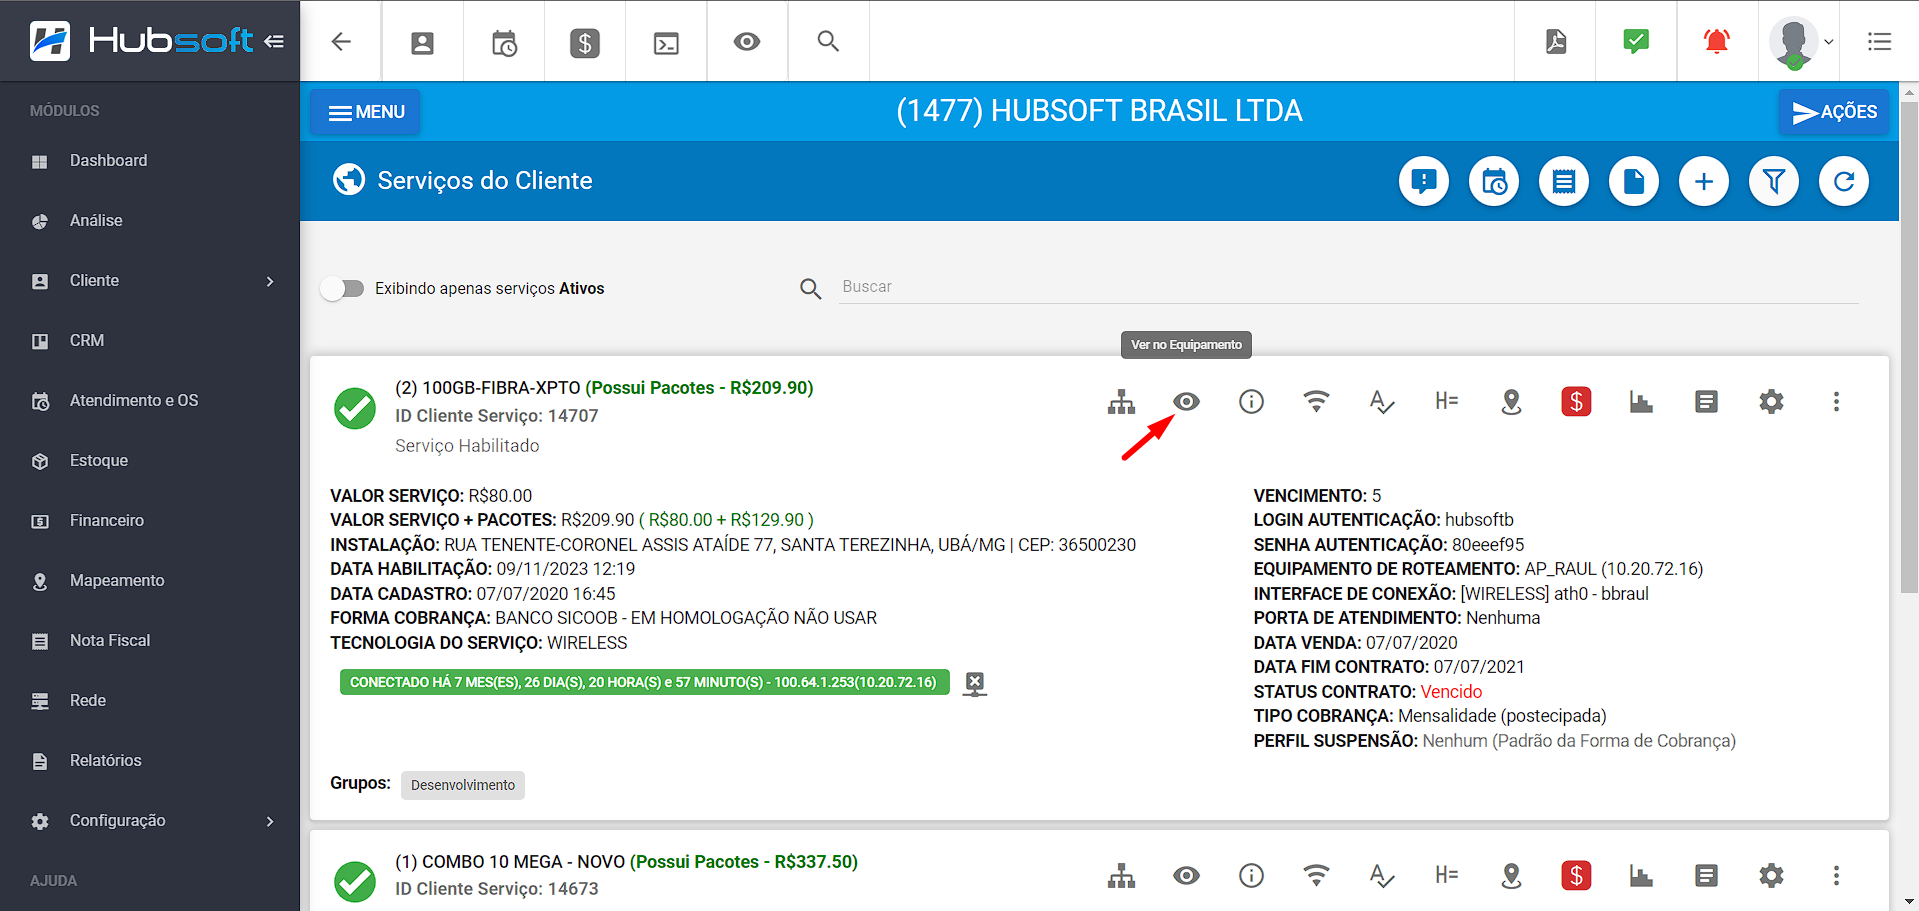Open chart icon for 100GB-FIBRA-XPTO
Viewport: 1919px width, 911px height.
coord(1641,402)
